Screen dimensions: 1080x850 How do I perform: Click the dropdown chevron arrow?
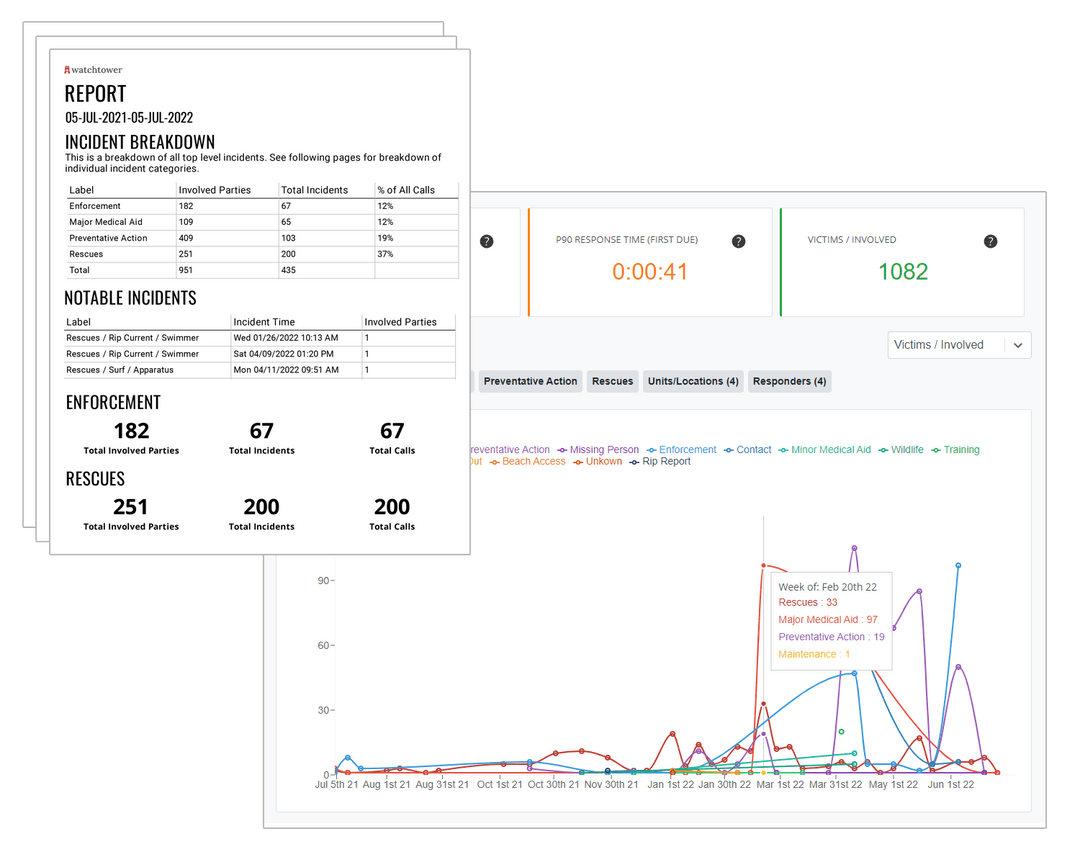click(1018, 345)
